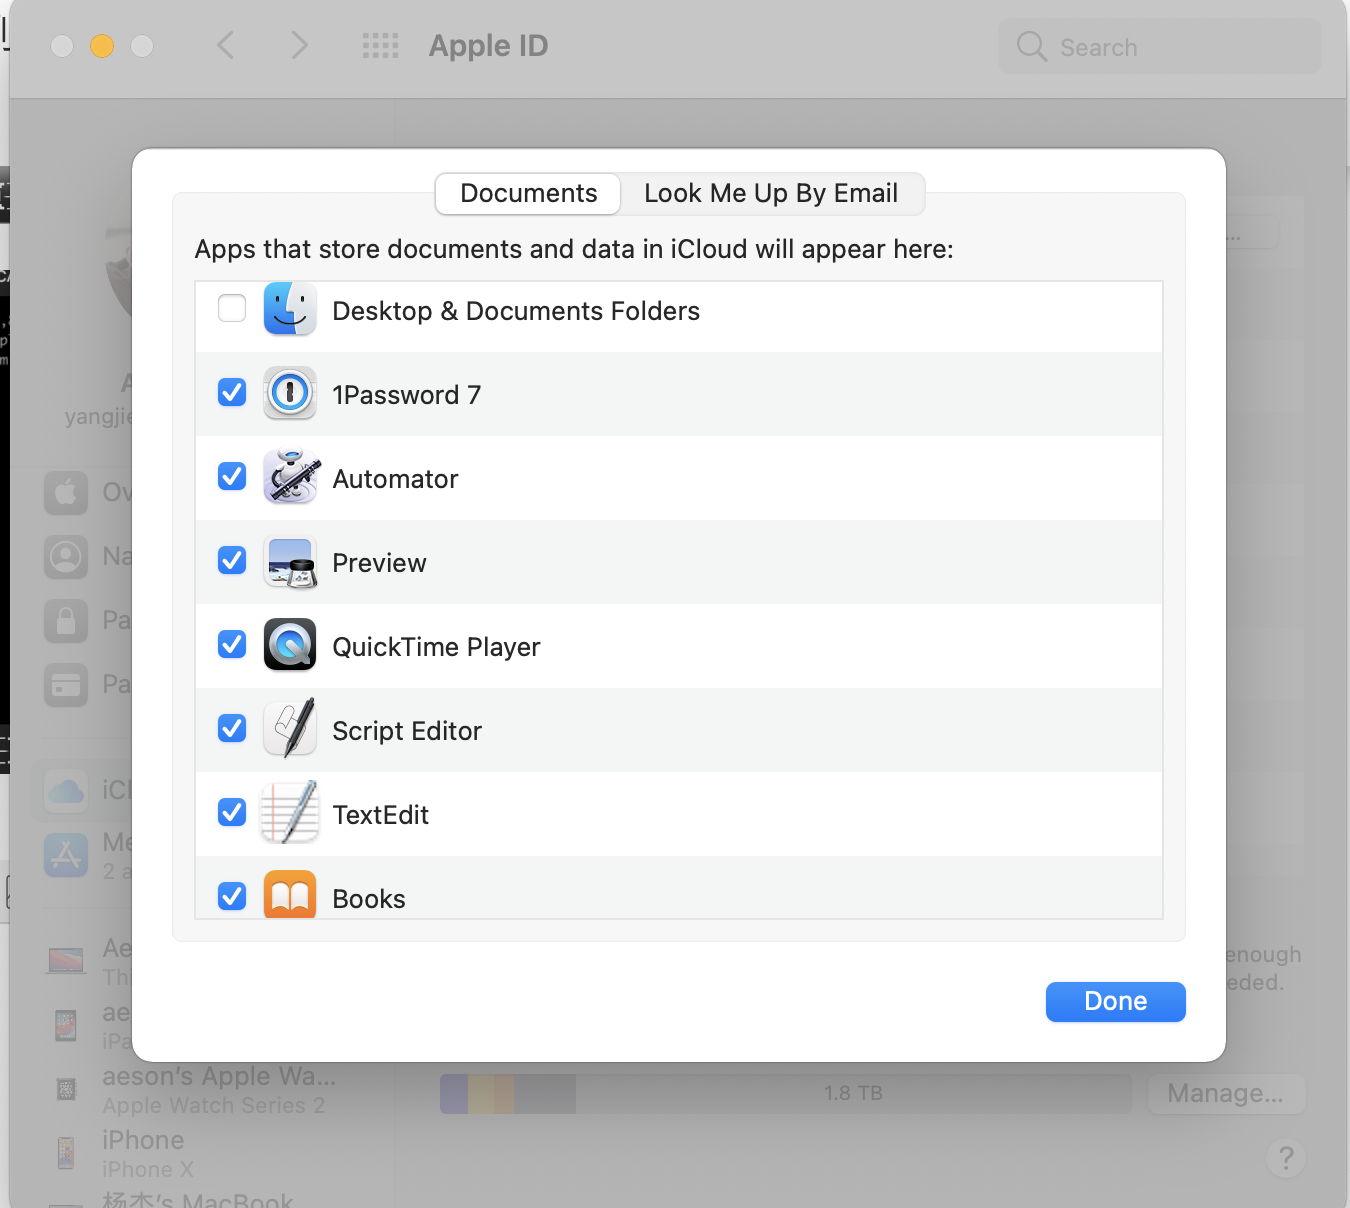Click the 1Password 7 app icon
Viewport: 1350px width, 1208px height.
pos(290,393)
